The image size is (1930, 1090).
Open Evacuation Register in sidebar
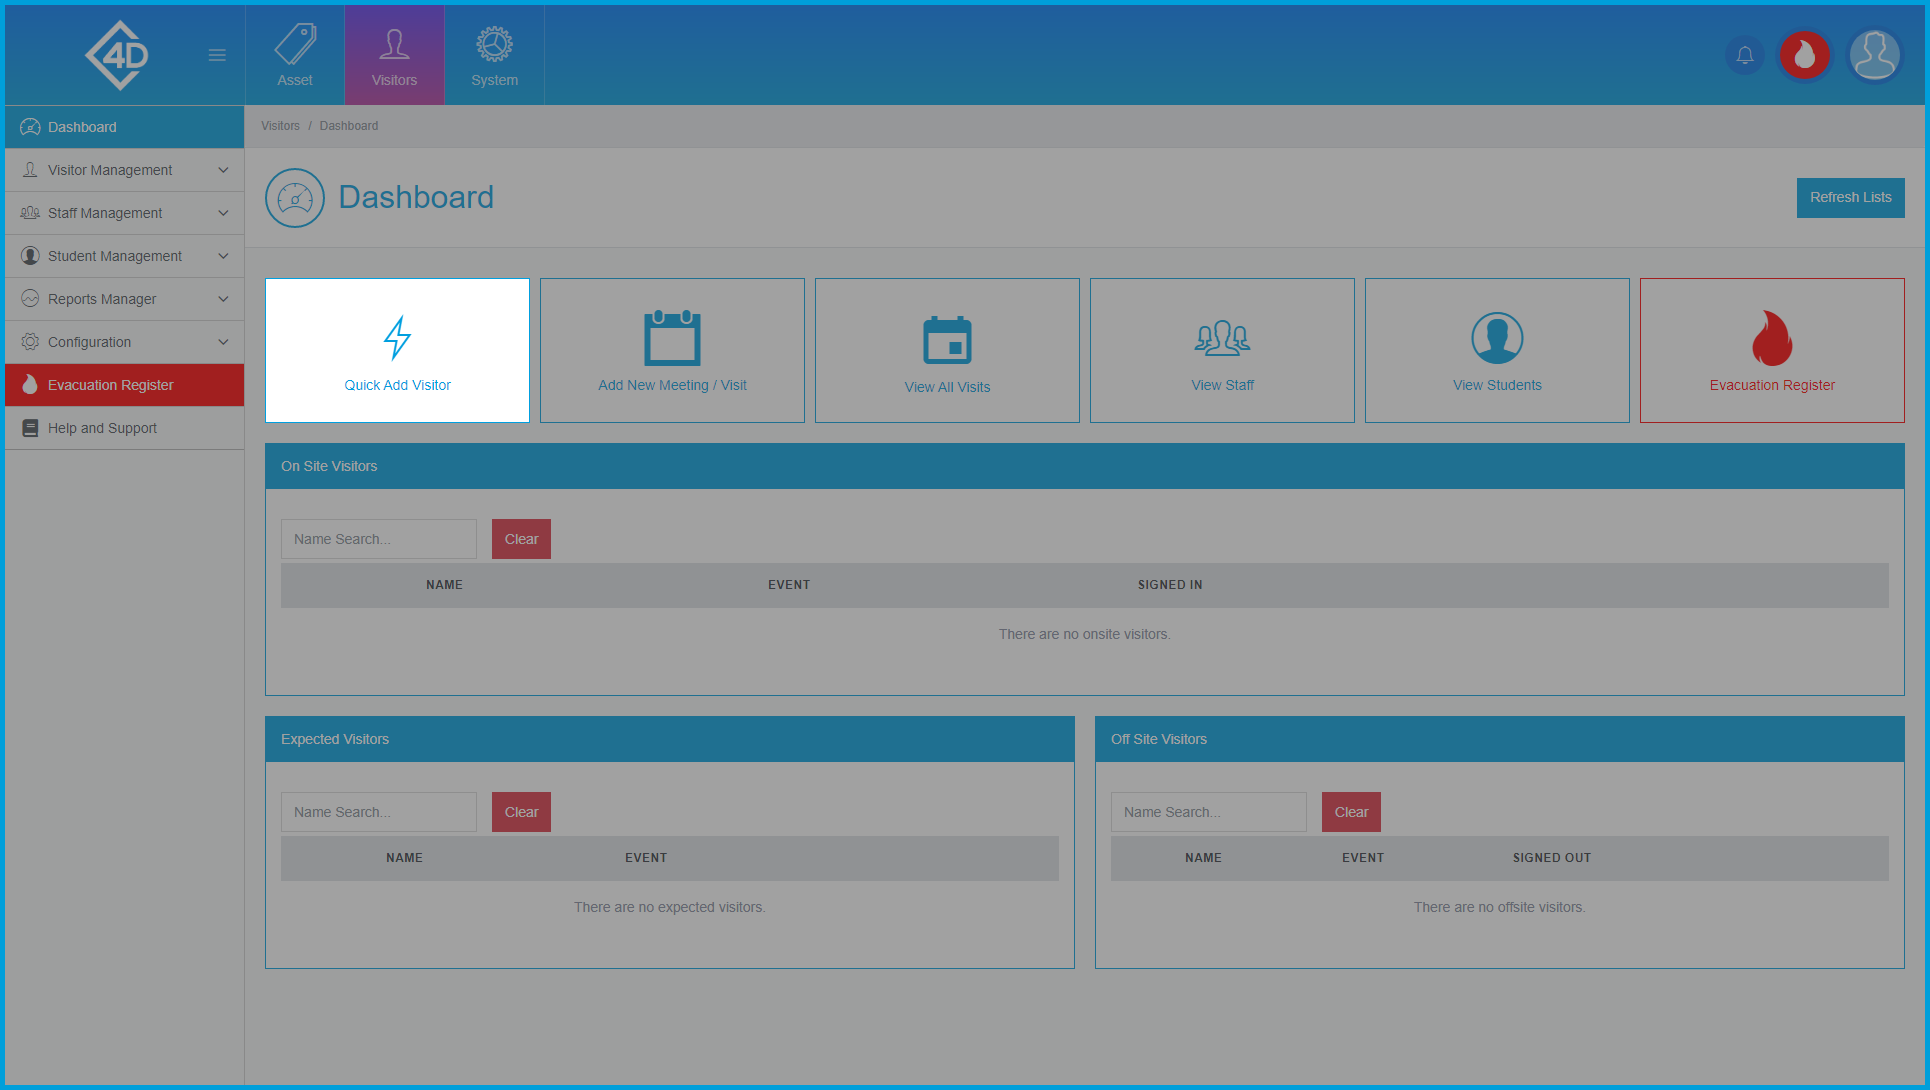pos(125,385)
